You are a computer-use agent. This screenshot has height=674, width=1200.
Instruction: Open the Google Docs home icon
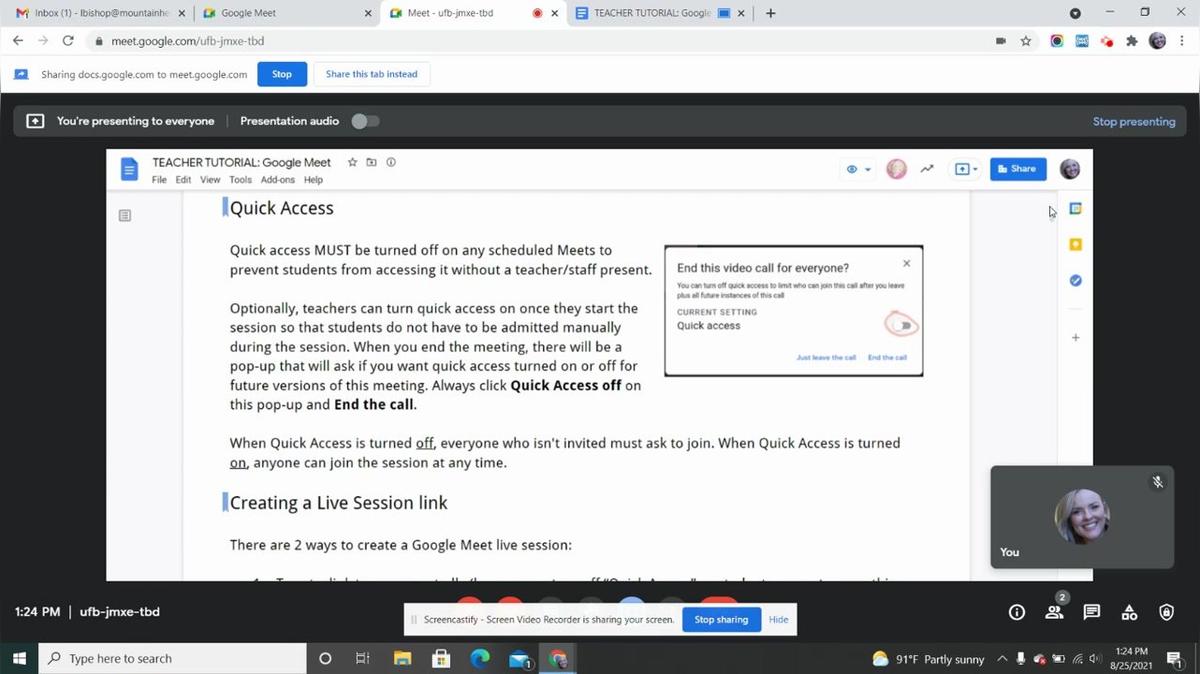click(x=129, y=170)
